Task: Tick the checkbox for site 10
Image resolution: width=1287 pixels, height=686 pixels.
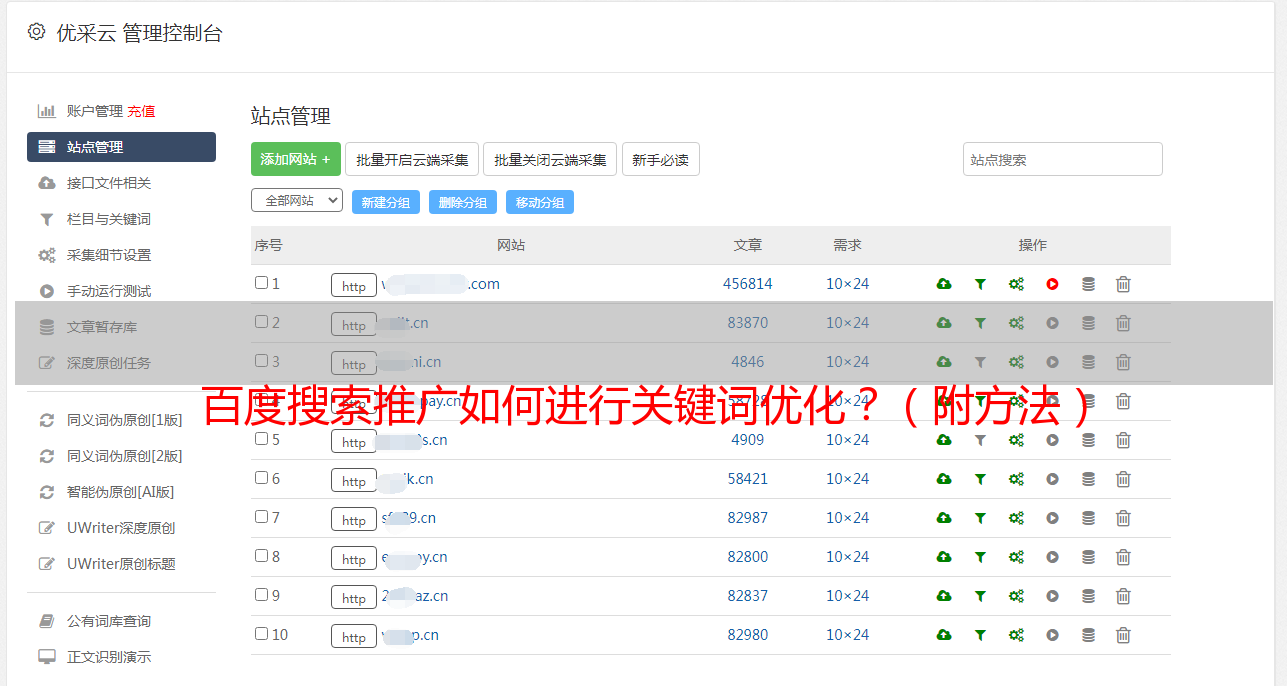Action: click(261, 634)
